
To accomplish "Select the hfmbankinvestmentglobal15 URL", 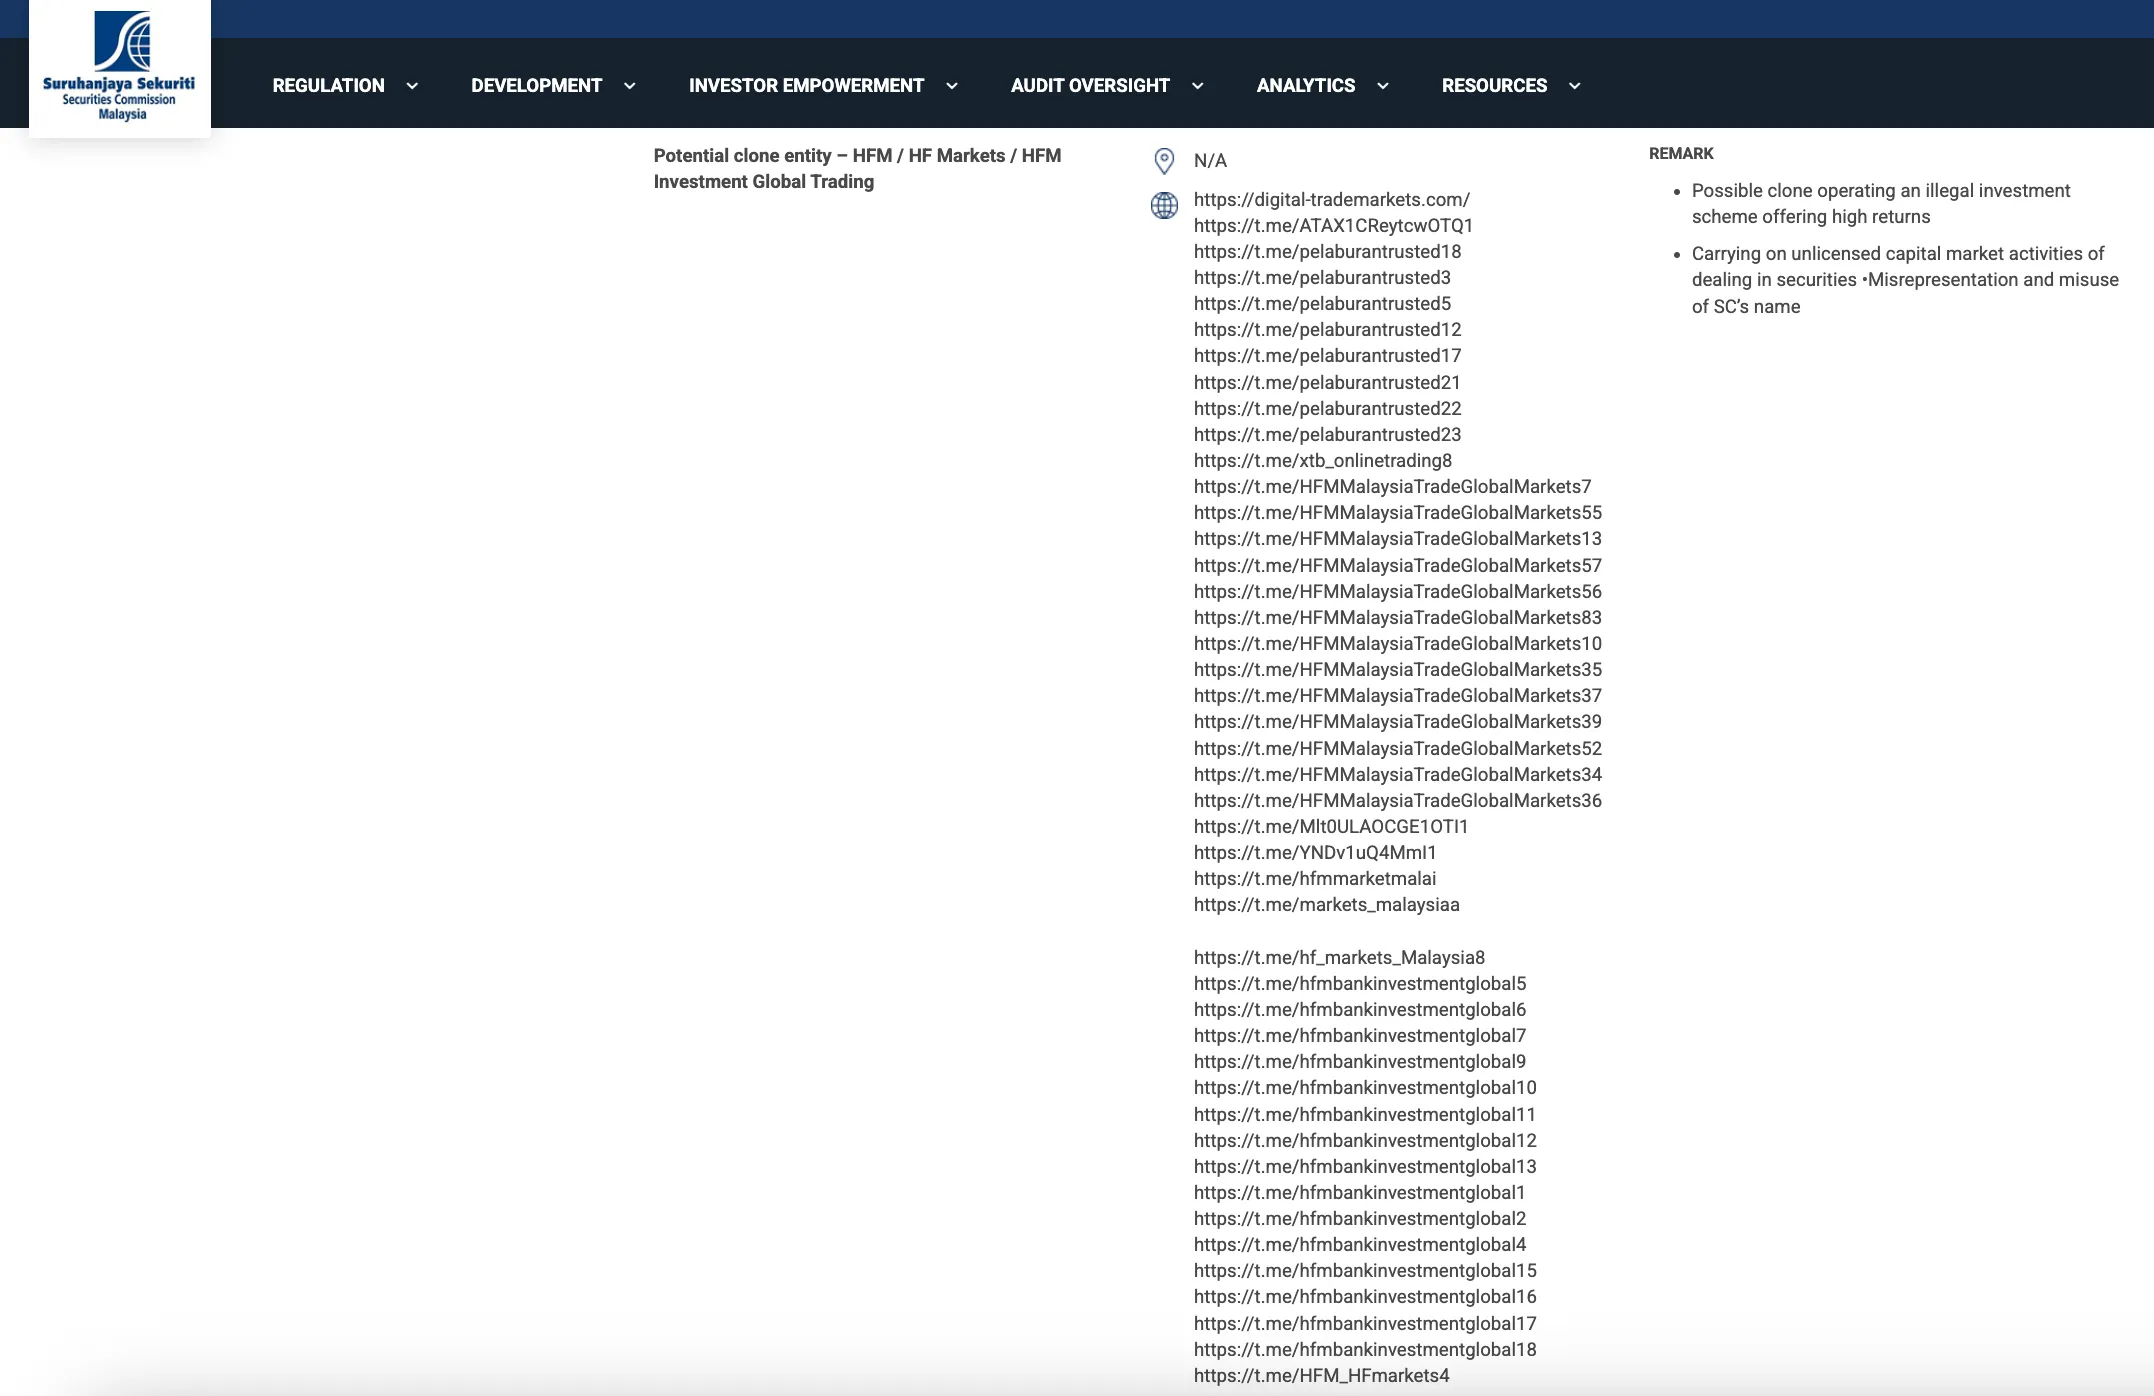I will pos(1365,1271).
